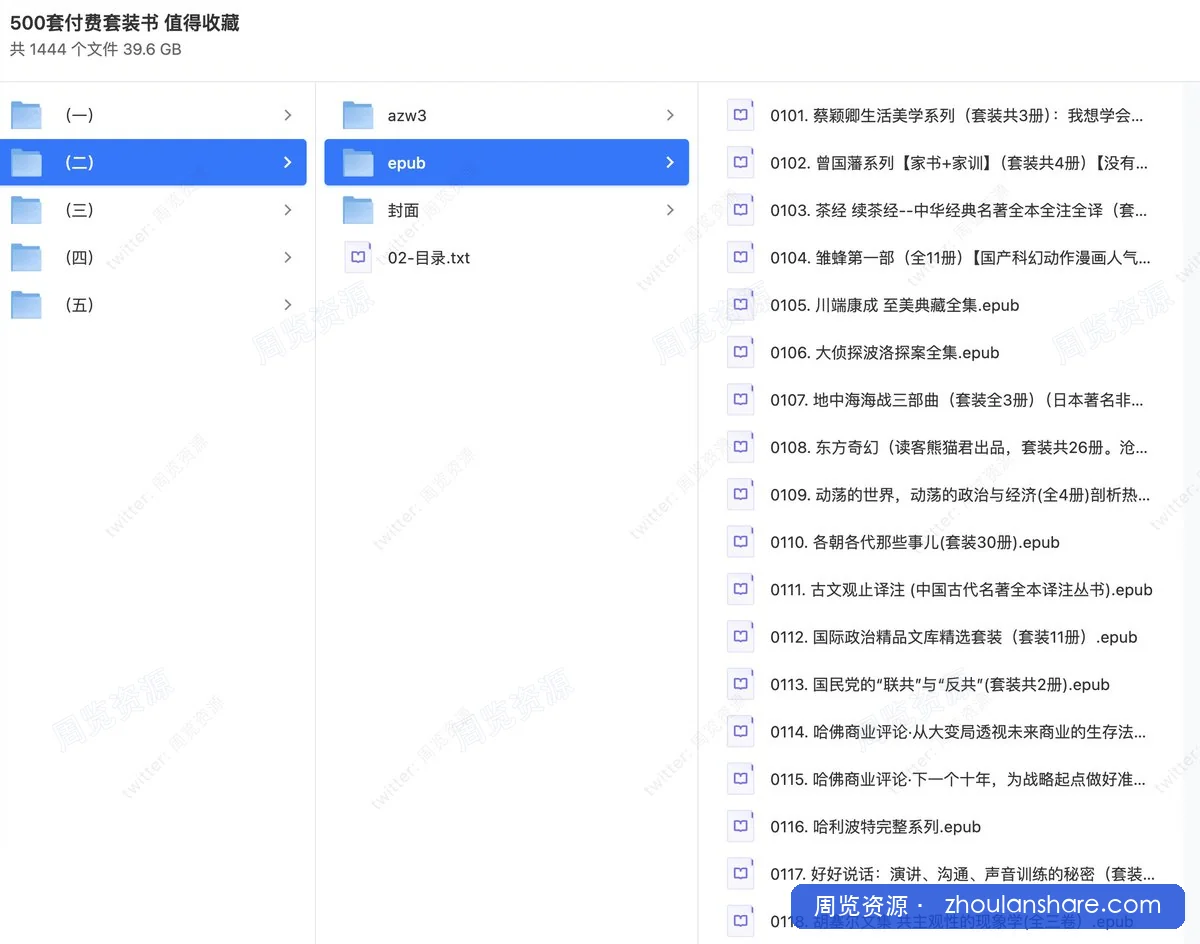Viewport: 1200px width, 944px height.
Task: Click the (四) folder icon
Action: click(x=26, y=257)
